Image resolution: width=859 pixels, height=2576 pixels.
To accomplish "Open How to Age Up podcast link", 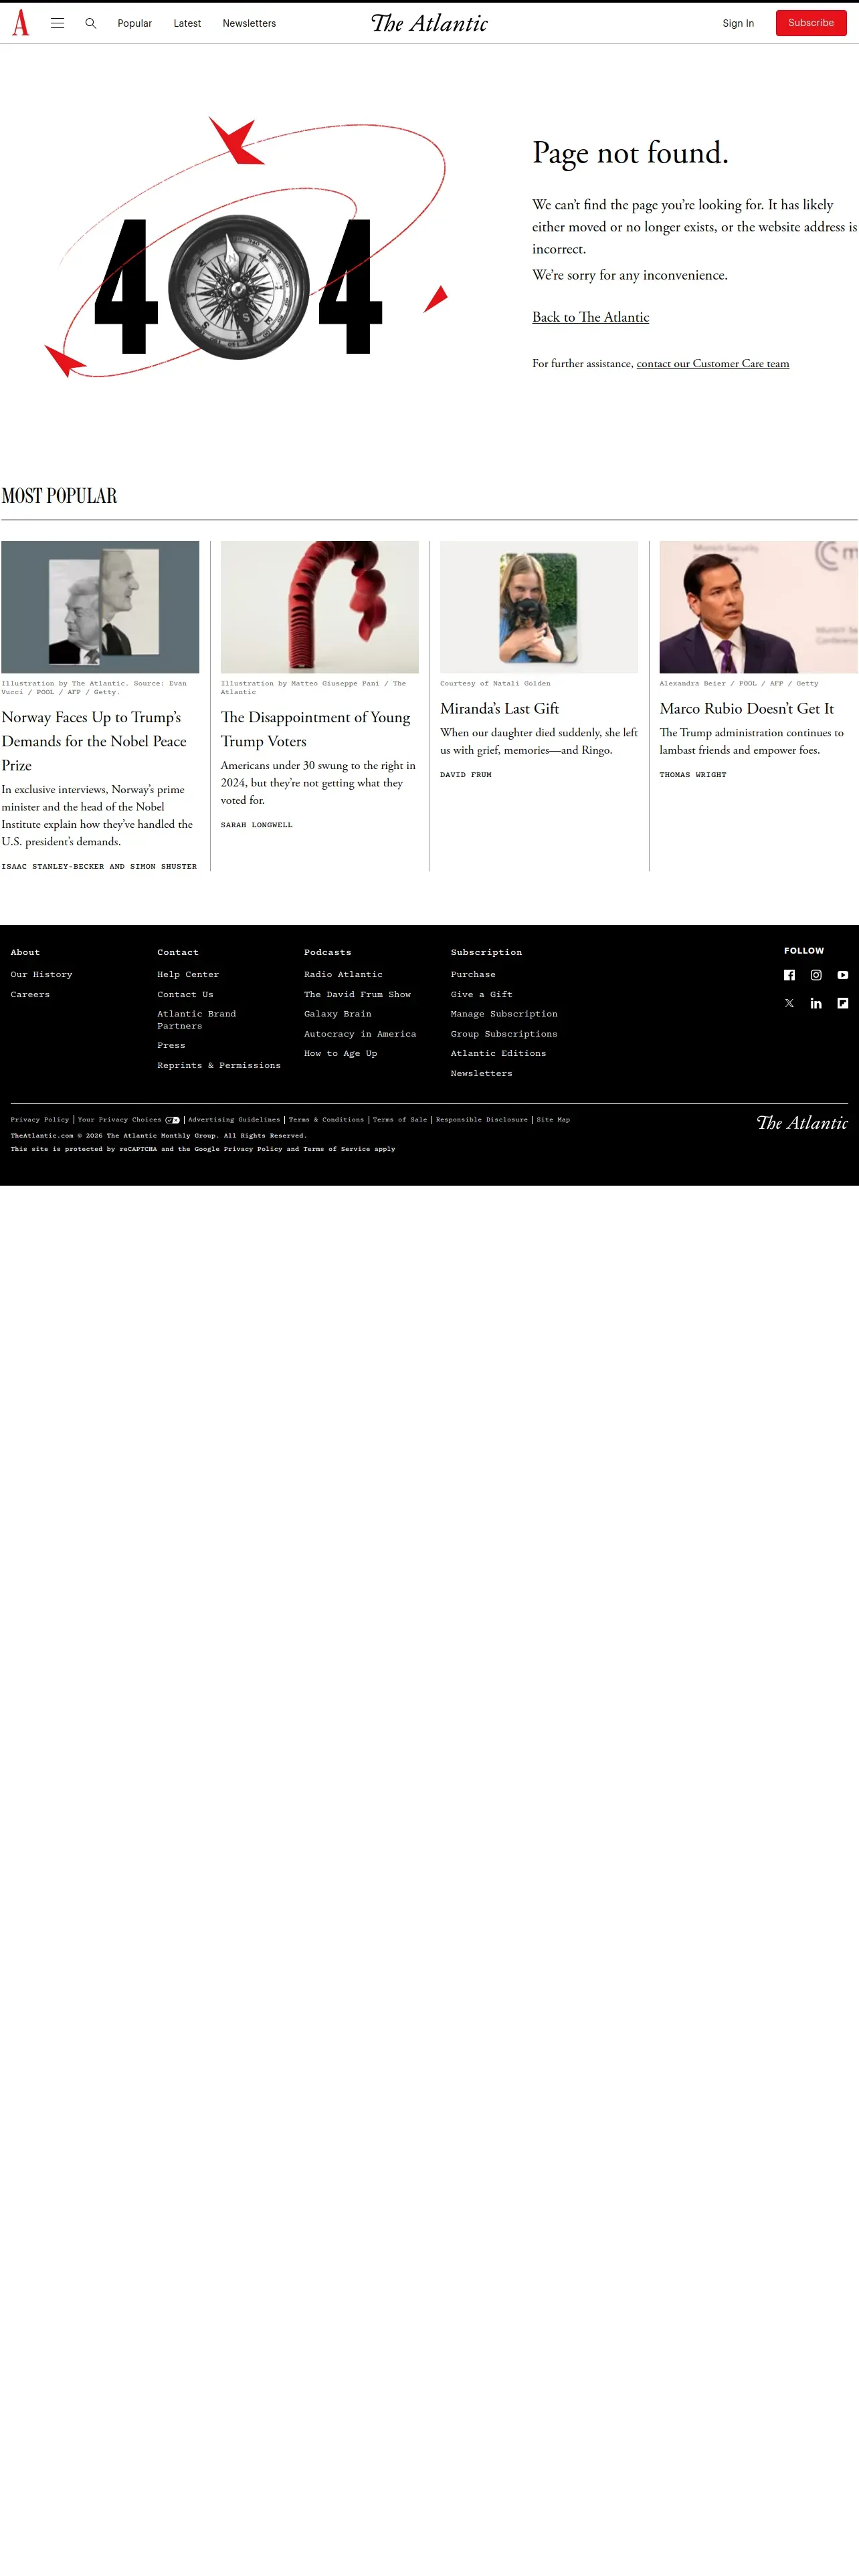I will tap(341, 1053).
